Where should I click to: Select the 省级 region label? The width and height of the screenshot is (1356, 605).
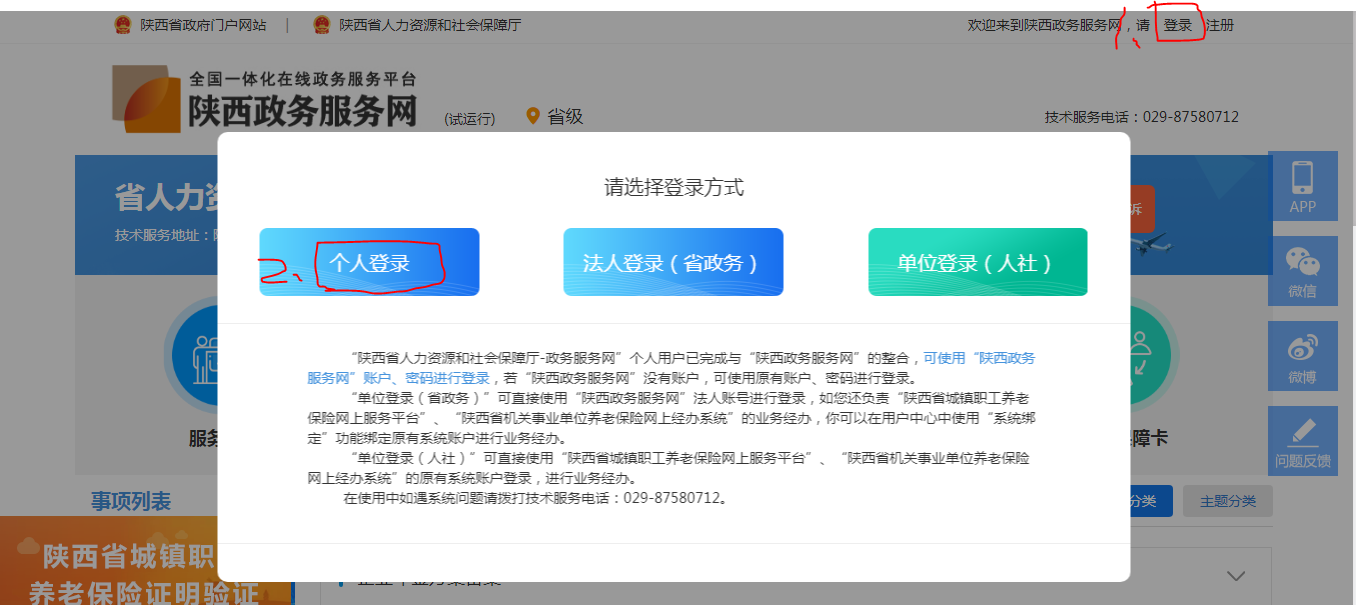(x=565, y=117)
